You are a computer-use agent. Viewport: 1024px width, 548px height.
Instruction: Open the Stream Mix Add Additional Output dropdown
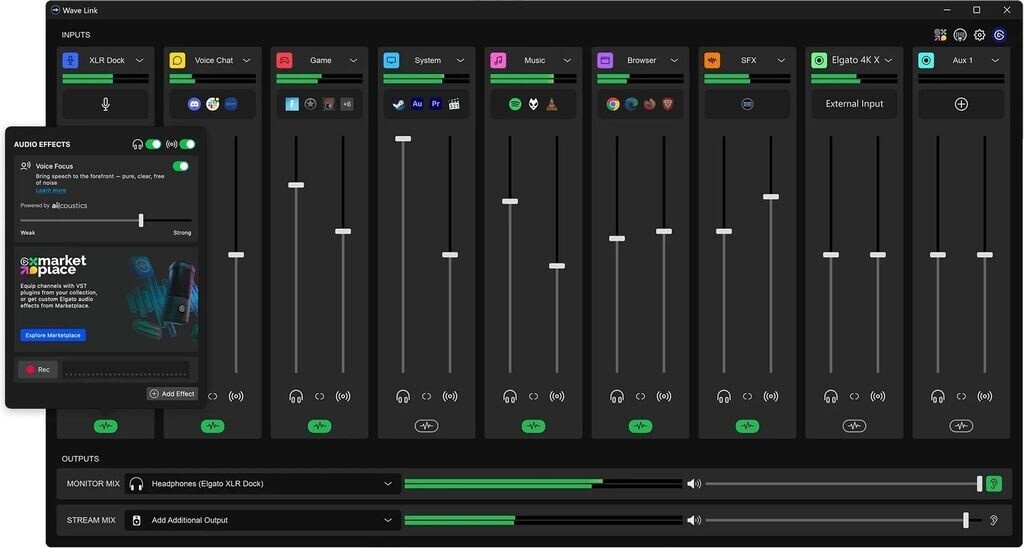[388, 520]
